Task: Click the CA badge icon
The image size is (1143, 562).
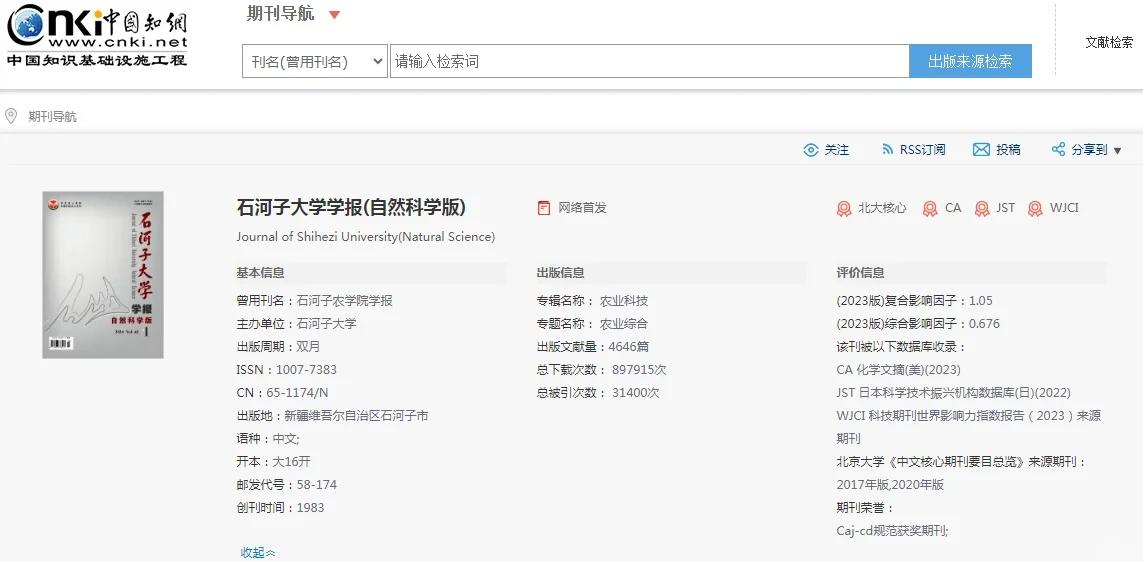Action: (930, 208)
